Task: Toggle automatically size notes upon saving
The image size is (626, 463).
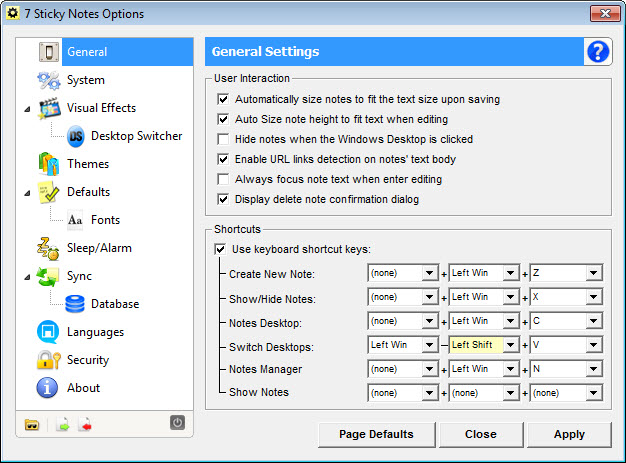Action: tap(223, 99)
